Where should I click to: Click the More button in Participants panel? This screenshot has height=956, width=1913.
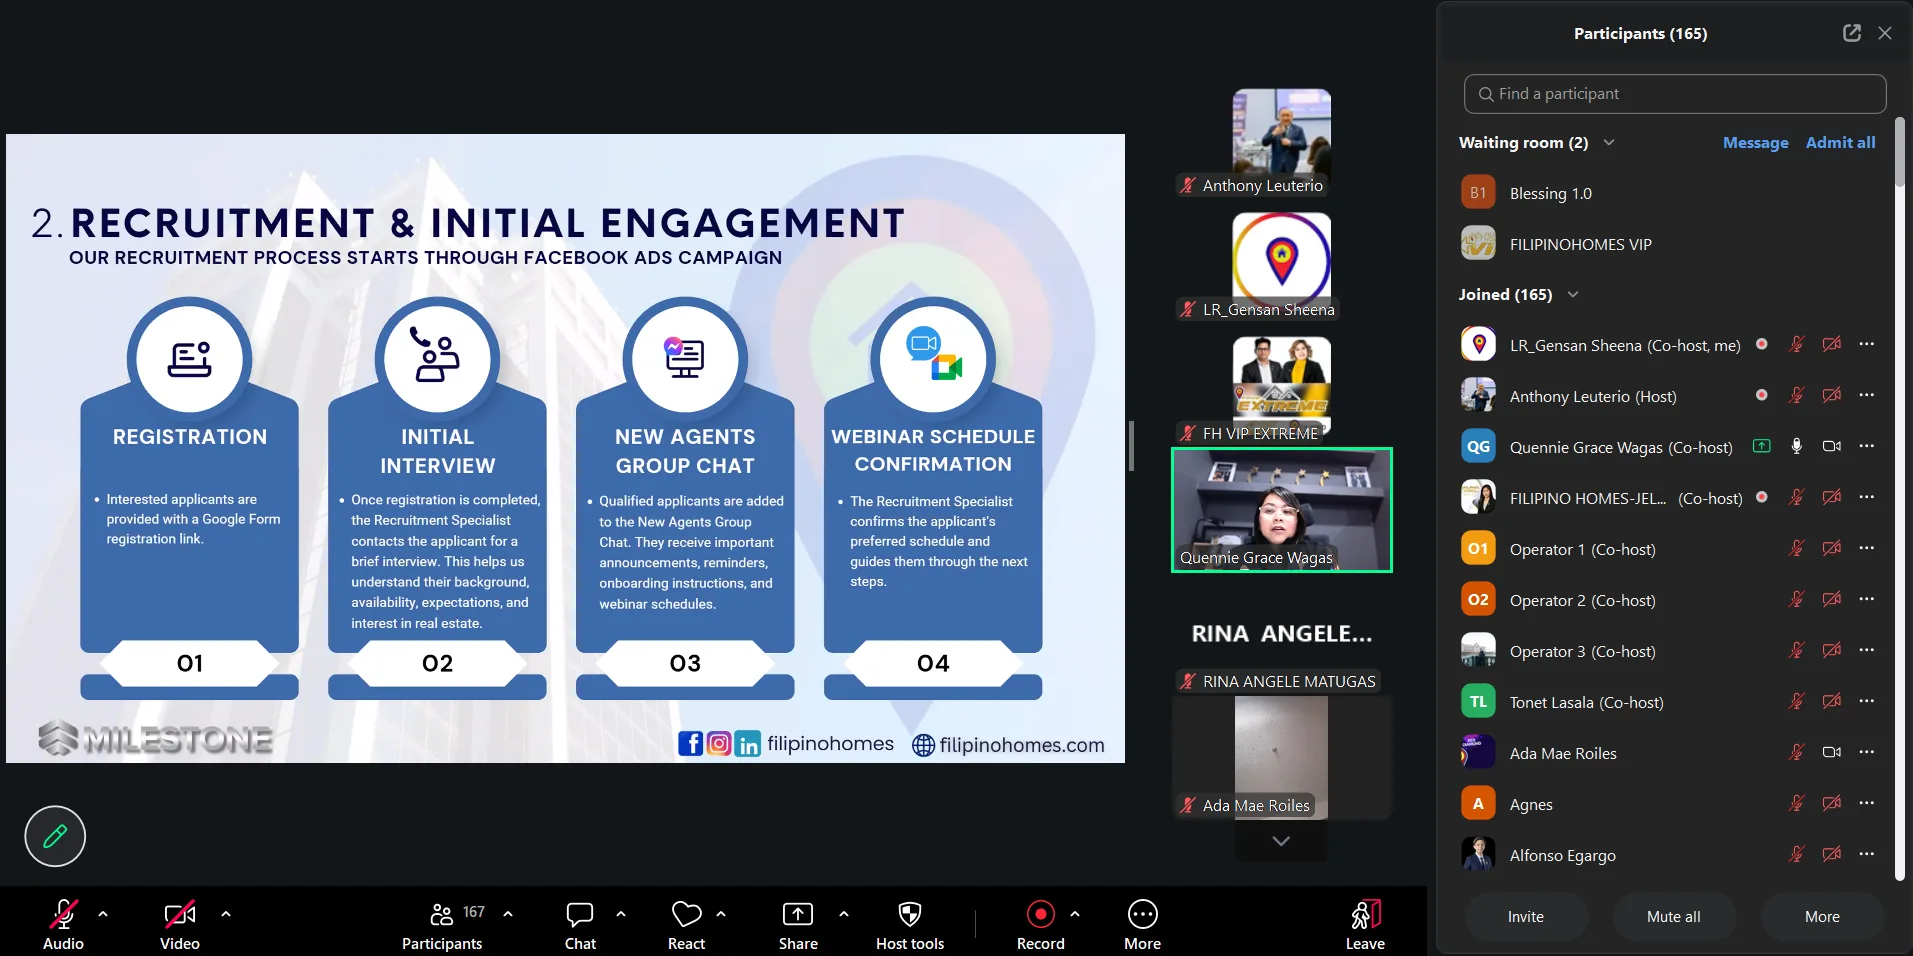coord(1822,916)
